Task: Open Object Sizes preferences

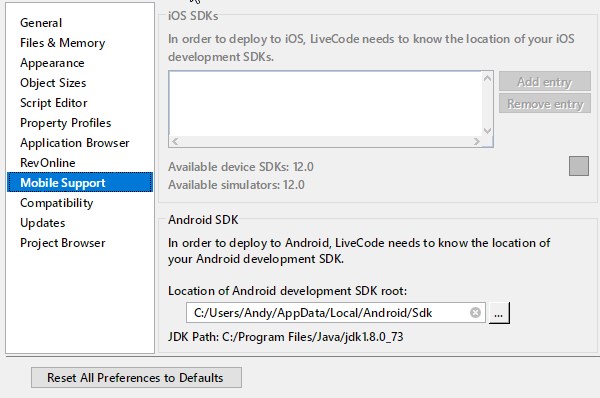Action: click(53, 83)
